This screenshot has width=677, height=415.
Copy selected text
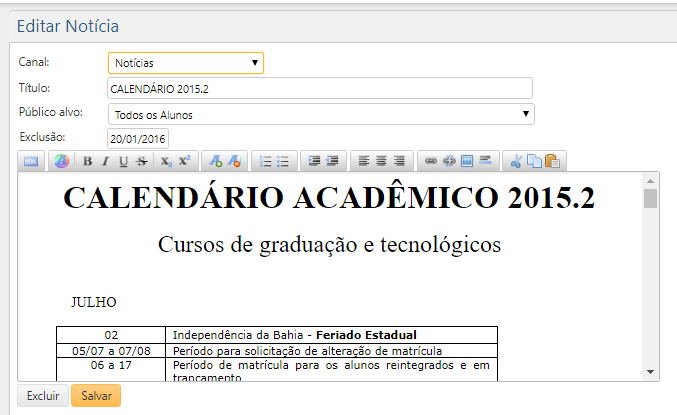click(535, 161)
